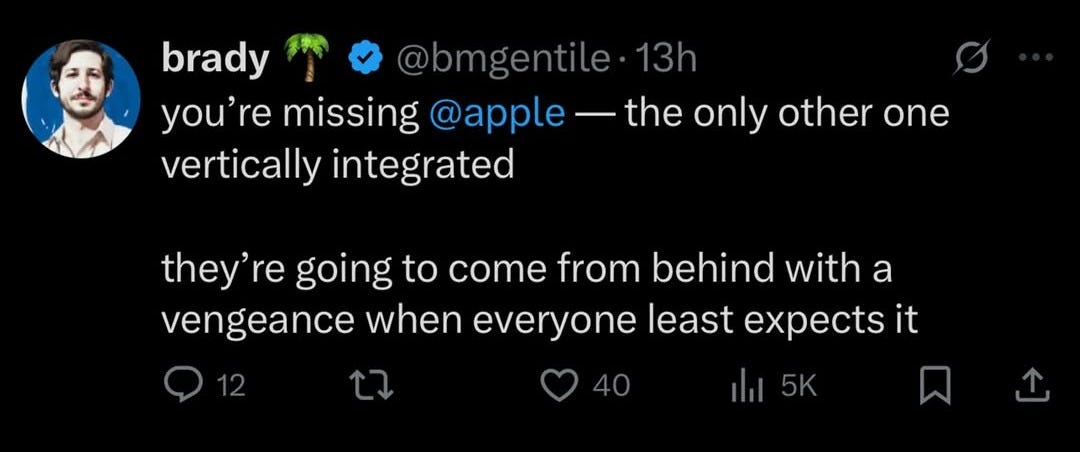Click the like count 40

click(611, 386)
